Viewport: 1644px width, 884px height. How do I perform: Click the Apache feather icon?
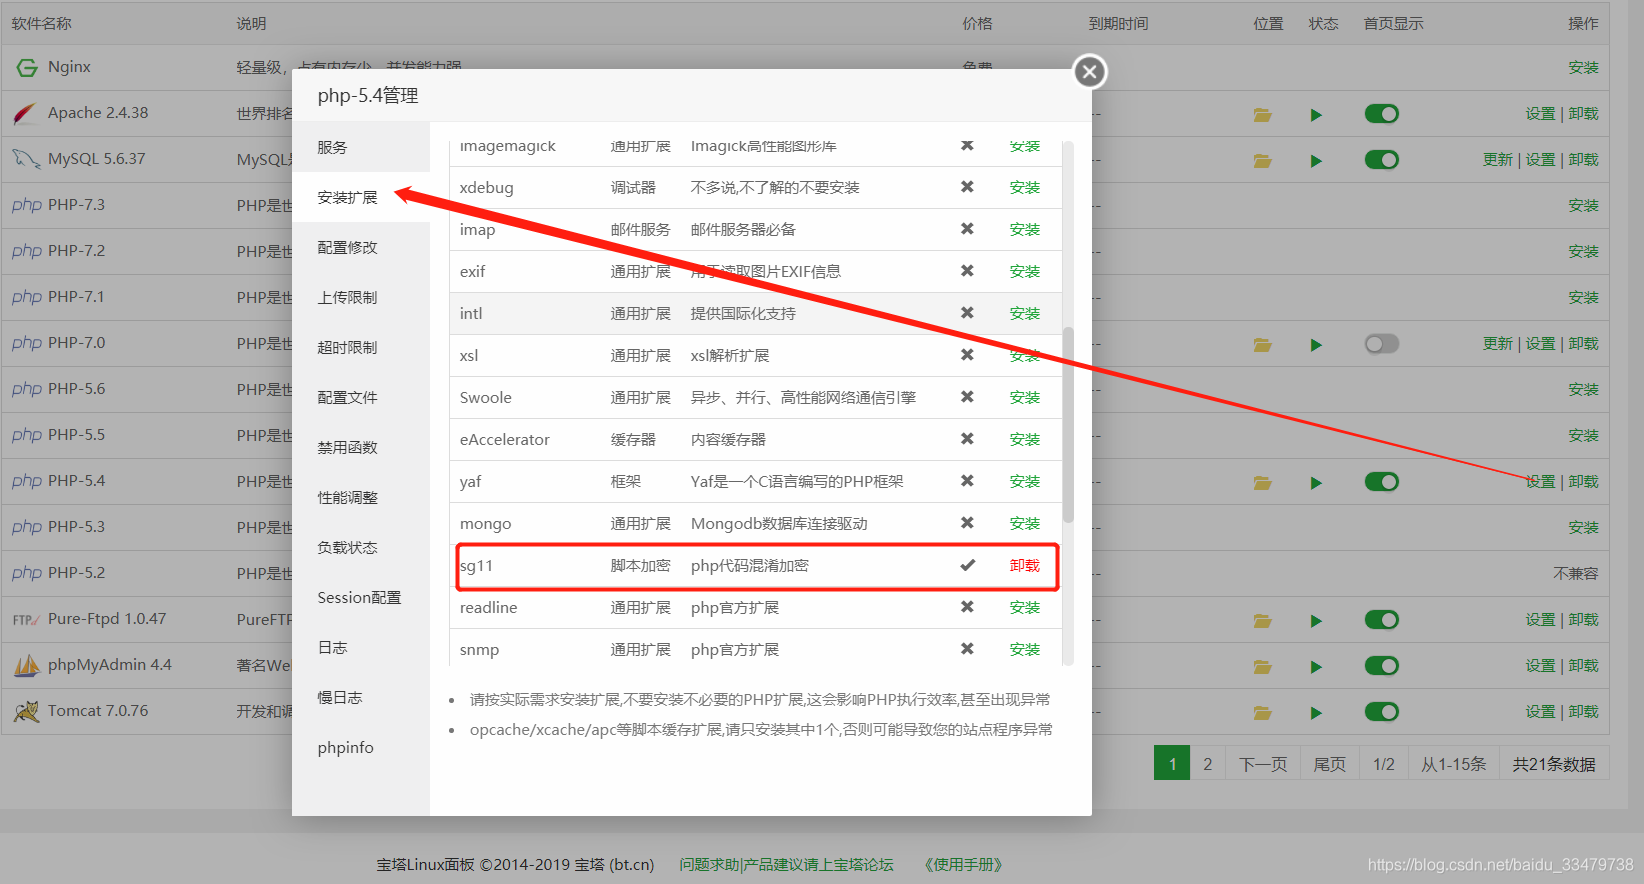coord(26,113)
